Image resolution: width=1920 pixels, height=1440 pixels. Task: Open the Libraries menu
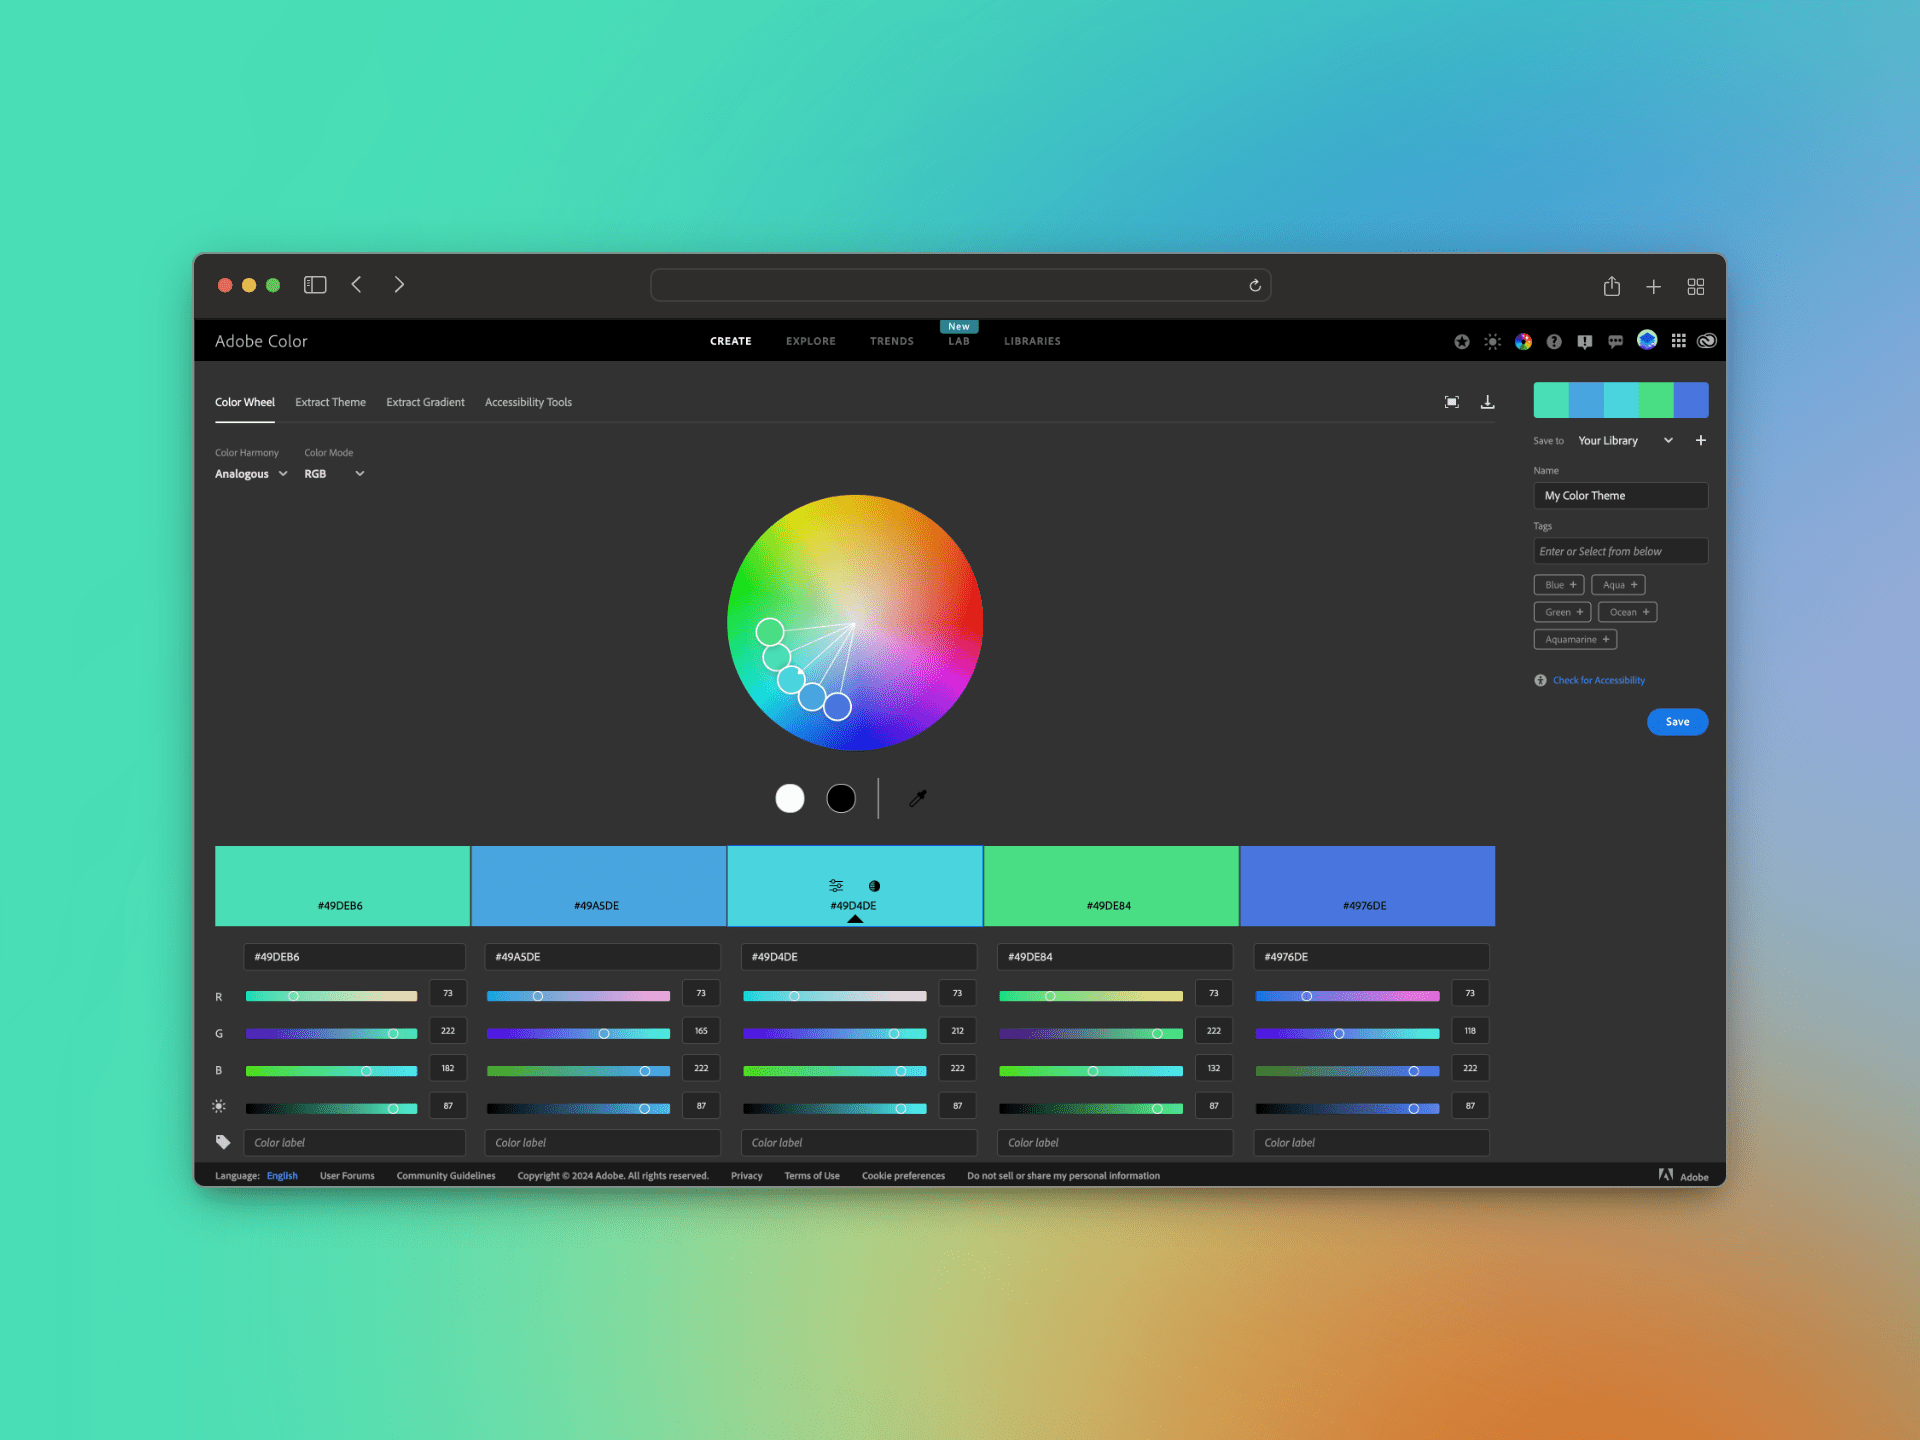[x=1032, y=341]
